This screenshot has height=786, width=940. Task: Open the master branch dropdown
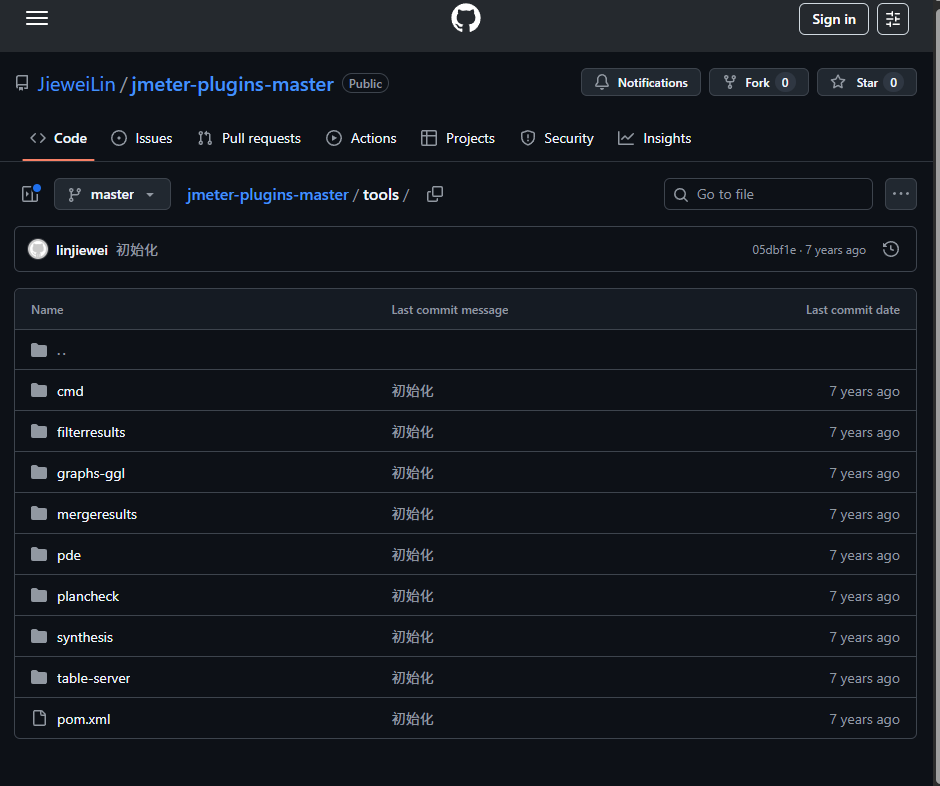click(x=112, y=194)
